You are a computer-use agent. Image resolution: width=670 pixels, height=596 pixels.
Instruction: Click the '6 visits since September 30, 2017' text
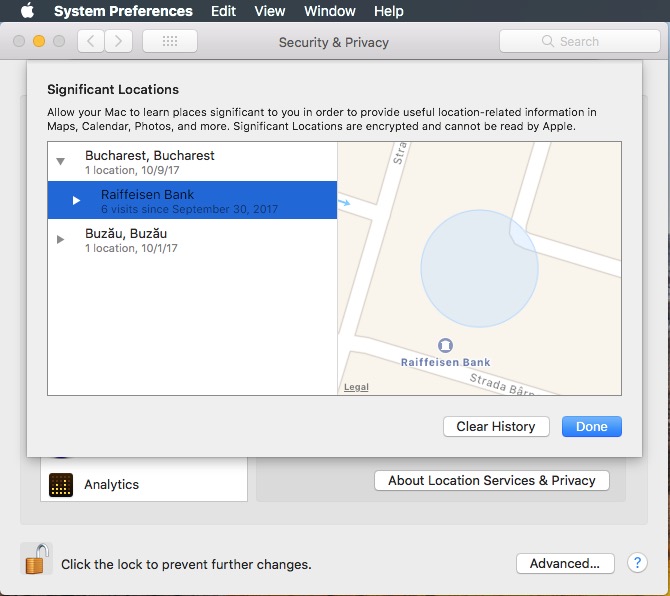click(x=189, y=209)
